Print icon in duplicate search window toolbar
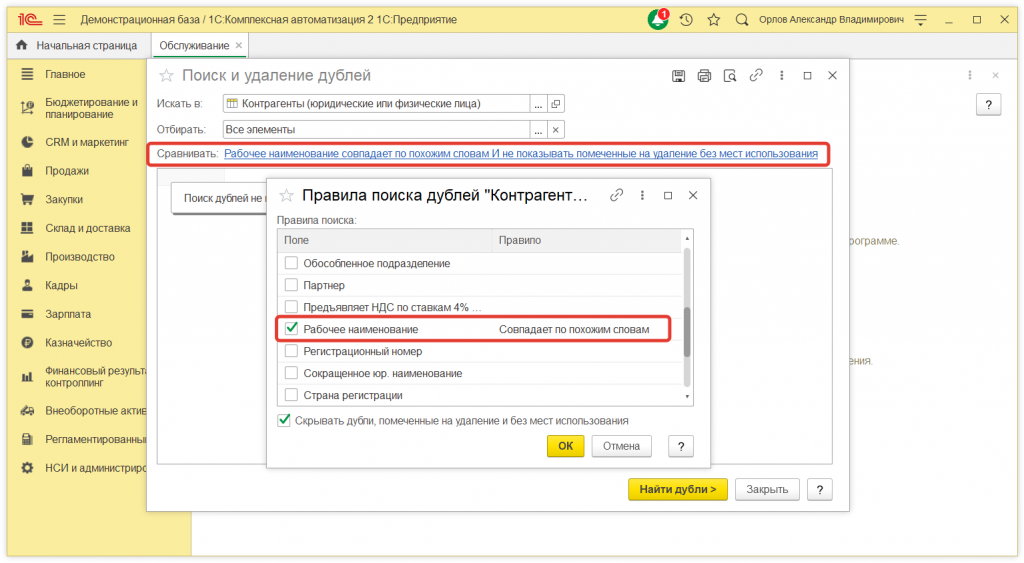 pyautogui.click(x=704, y=76)
